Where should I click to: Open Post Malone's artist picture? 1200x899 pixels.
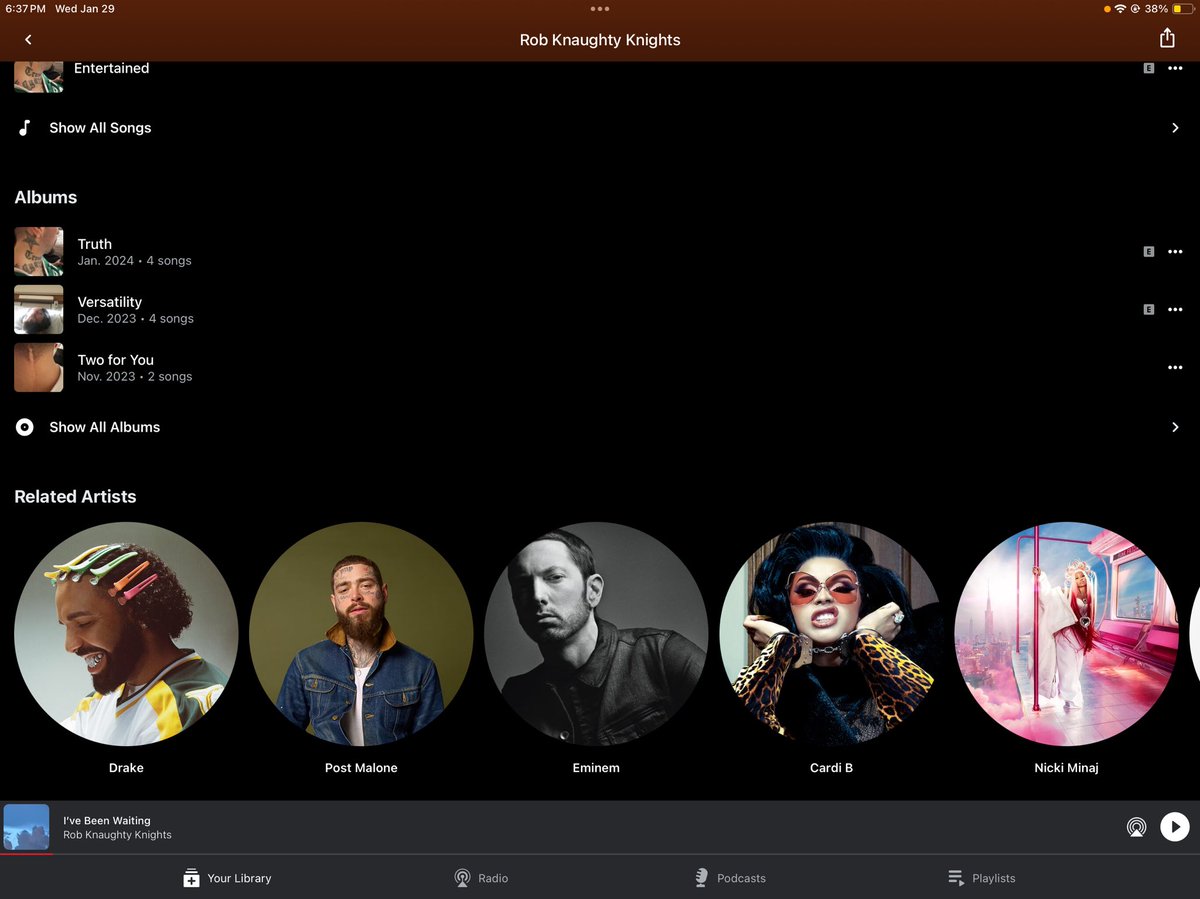(x=361, y=634)
